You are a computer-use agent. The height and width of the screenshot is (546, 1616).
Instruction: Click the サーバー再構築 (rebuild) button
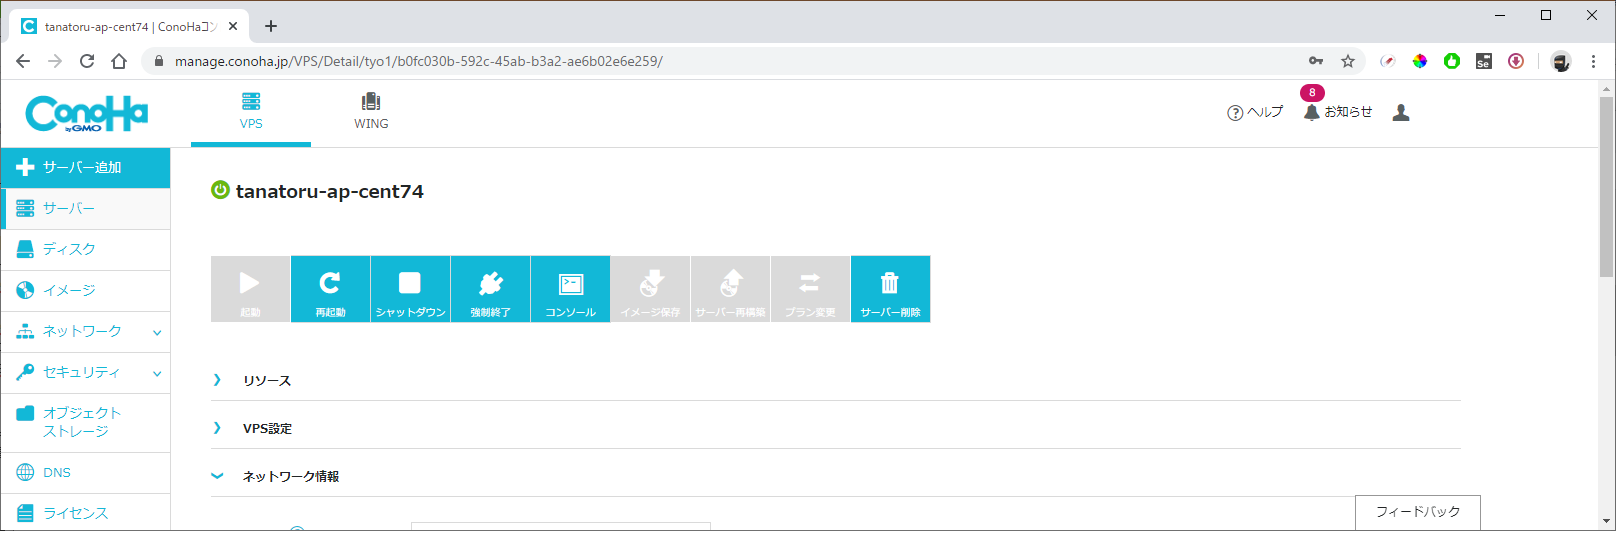730,289
